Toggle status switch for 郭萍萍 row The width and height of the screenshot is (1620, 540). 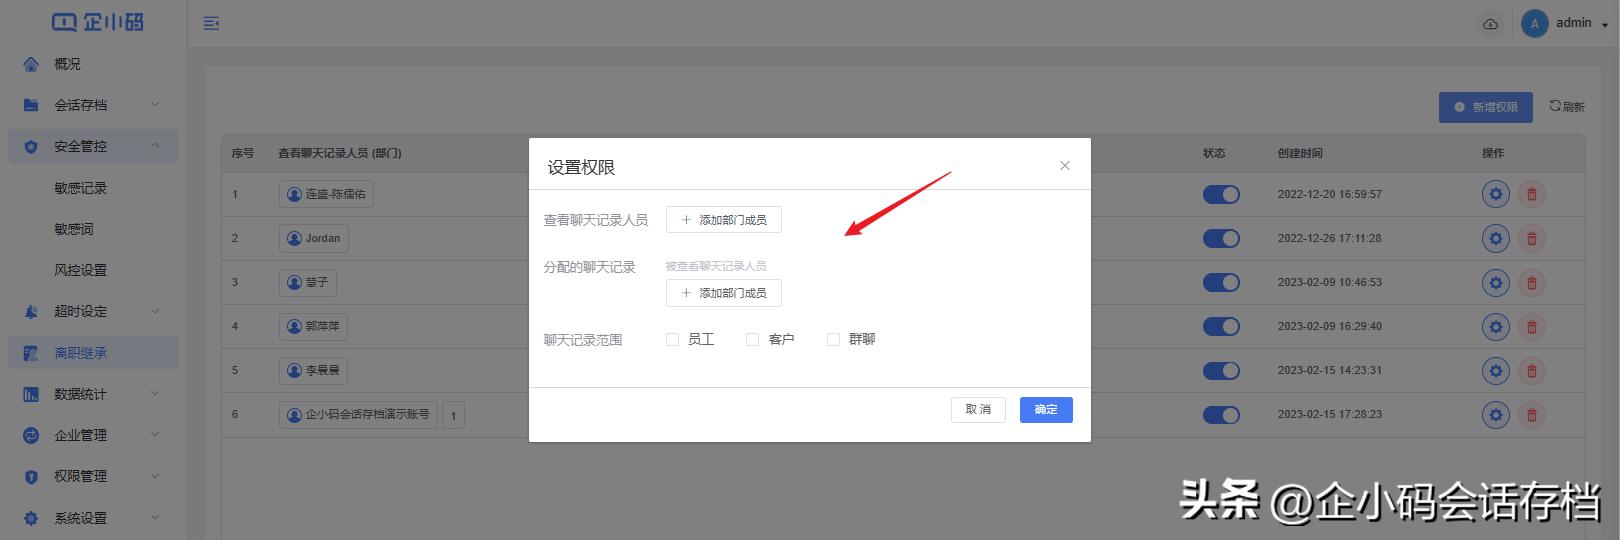click(1221, 326)
